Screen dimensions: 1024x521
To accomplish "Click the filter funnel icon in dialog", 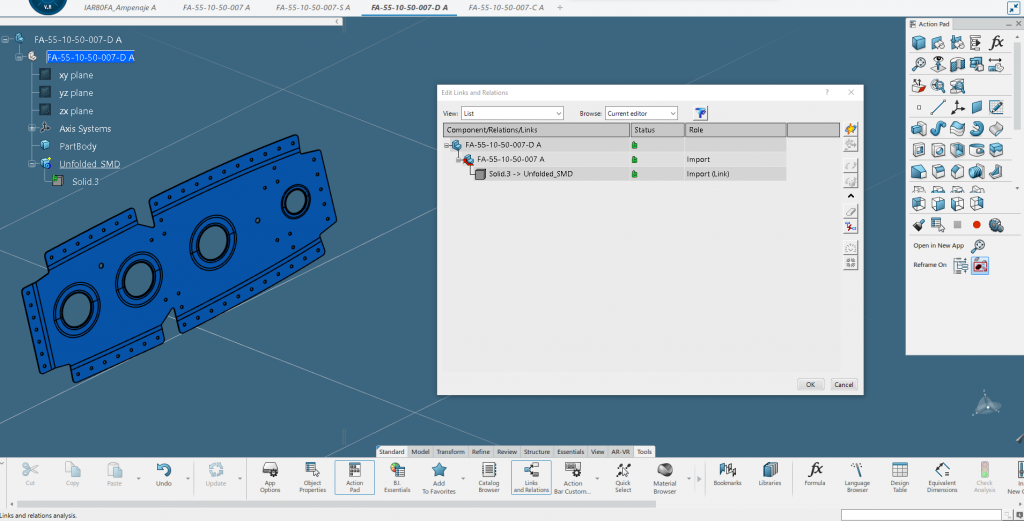I will (701, 113).
